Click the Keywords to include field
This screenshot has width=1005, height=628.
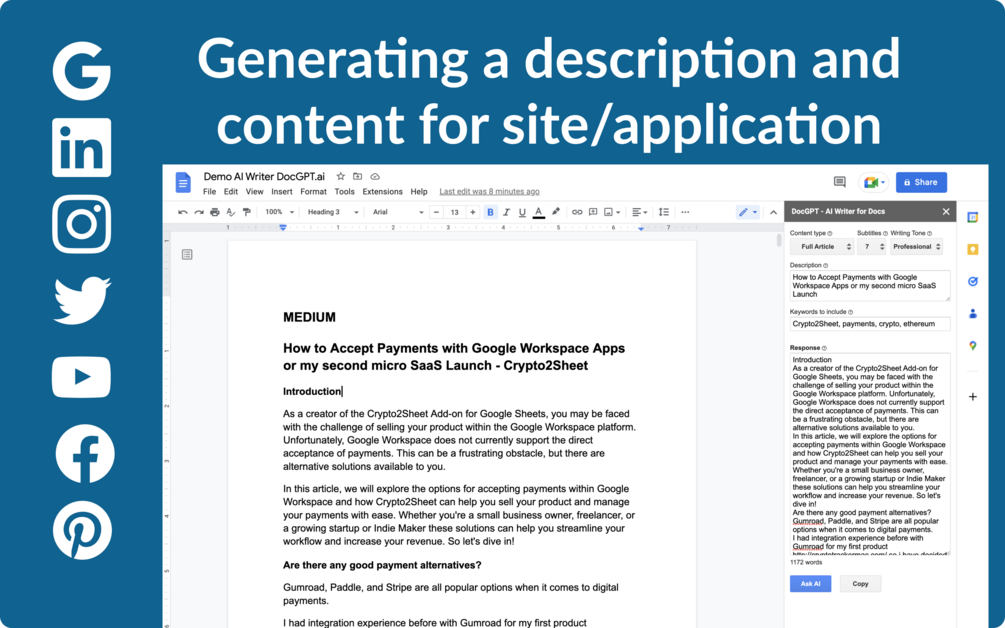(870, 324)
